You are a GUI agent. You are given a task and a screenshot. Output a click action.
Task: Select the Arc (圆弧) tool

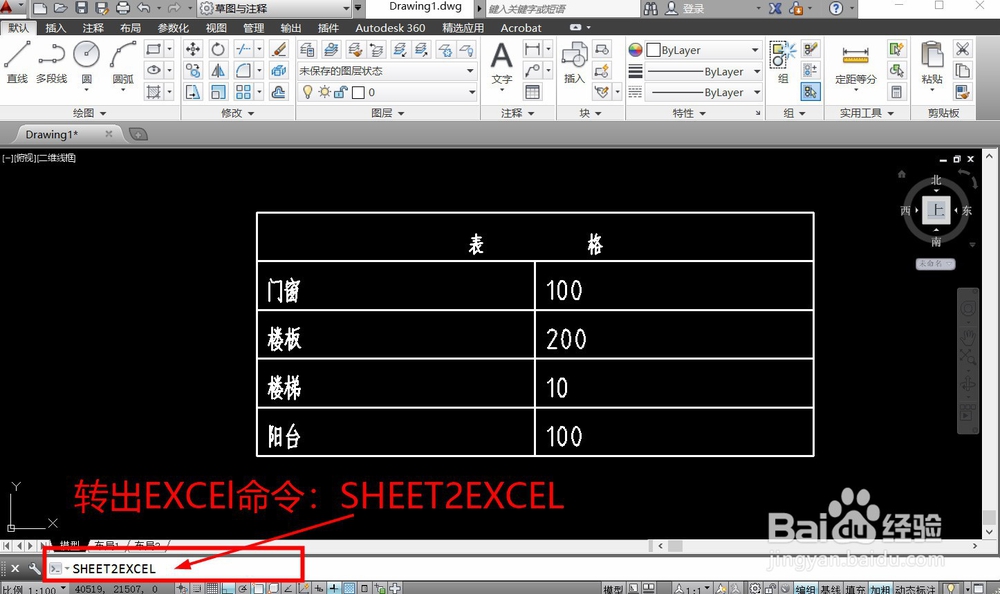pyautogui.click(x=123, y=62)
